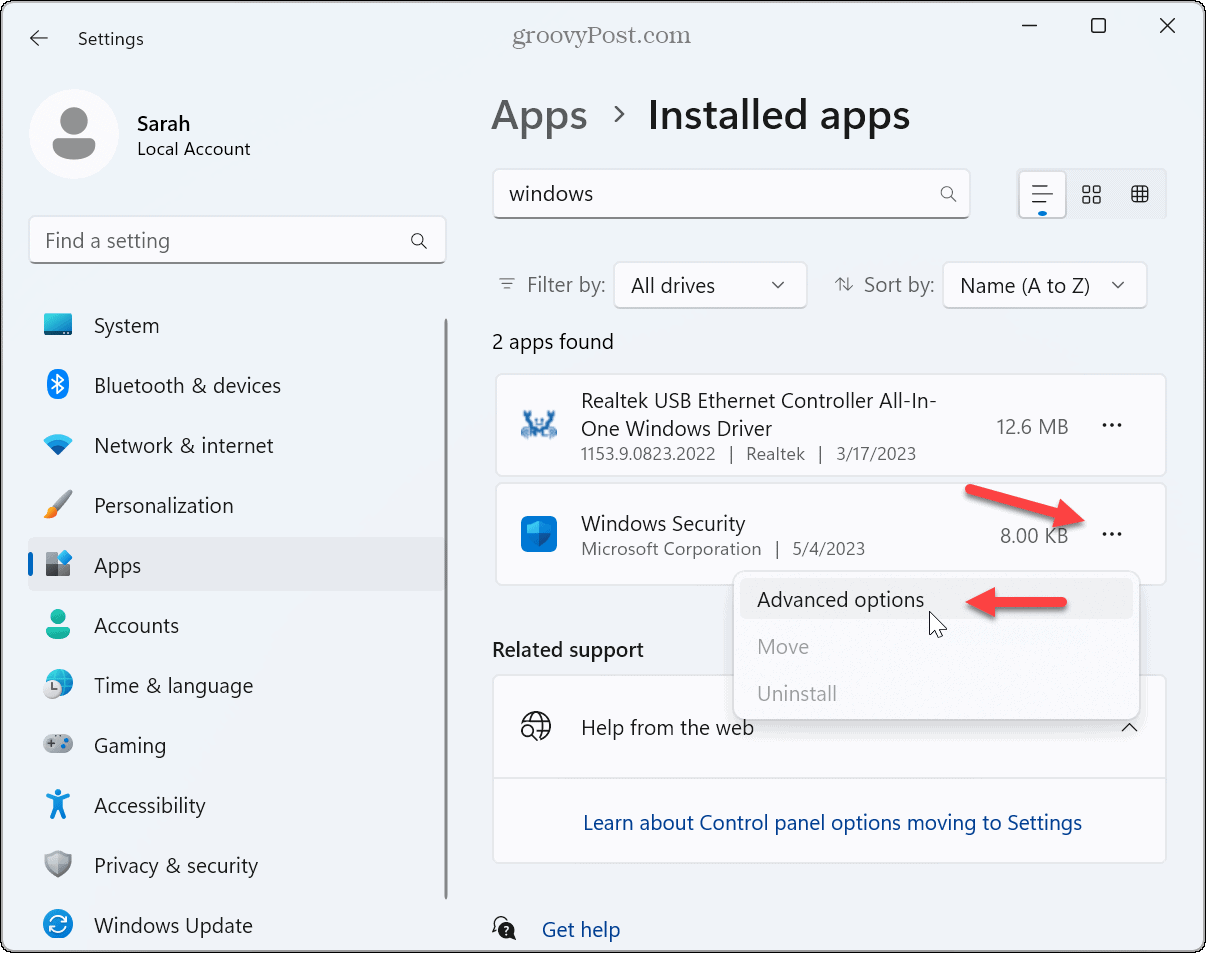Open Accounts settings page
1206x953 pixels.
[x=236, y=625]
